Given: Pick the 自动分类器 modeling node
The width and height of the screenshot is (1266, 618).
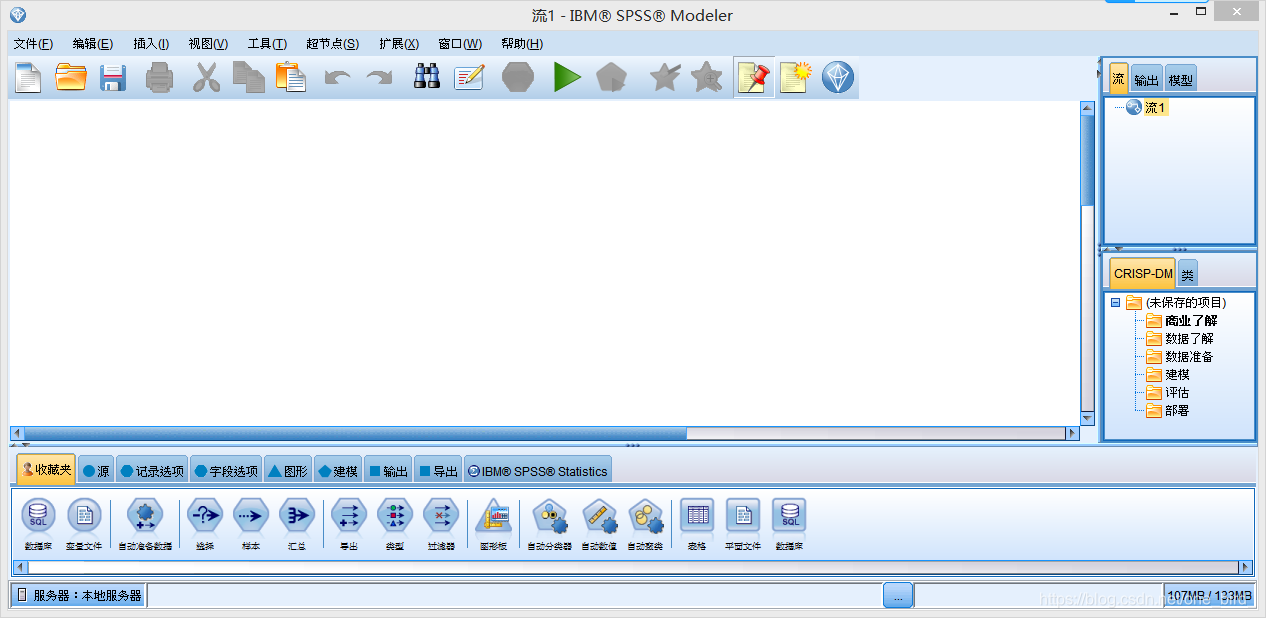Looking at the screenshot, I should pos(550,524).
